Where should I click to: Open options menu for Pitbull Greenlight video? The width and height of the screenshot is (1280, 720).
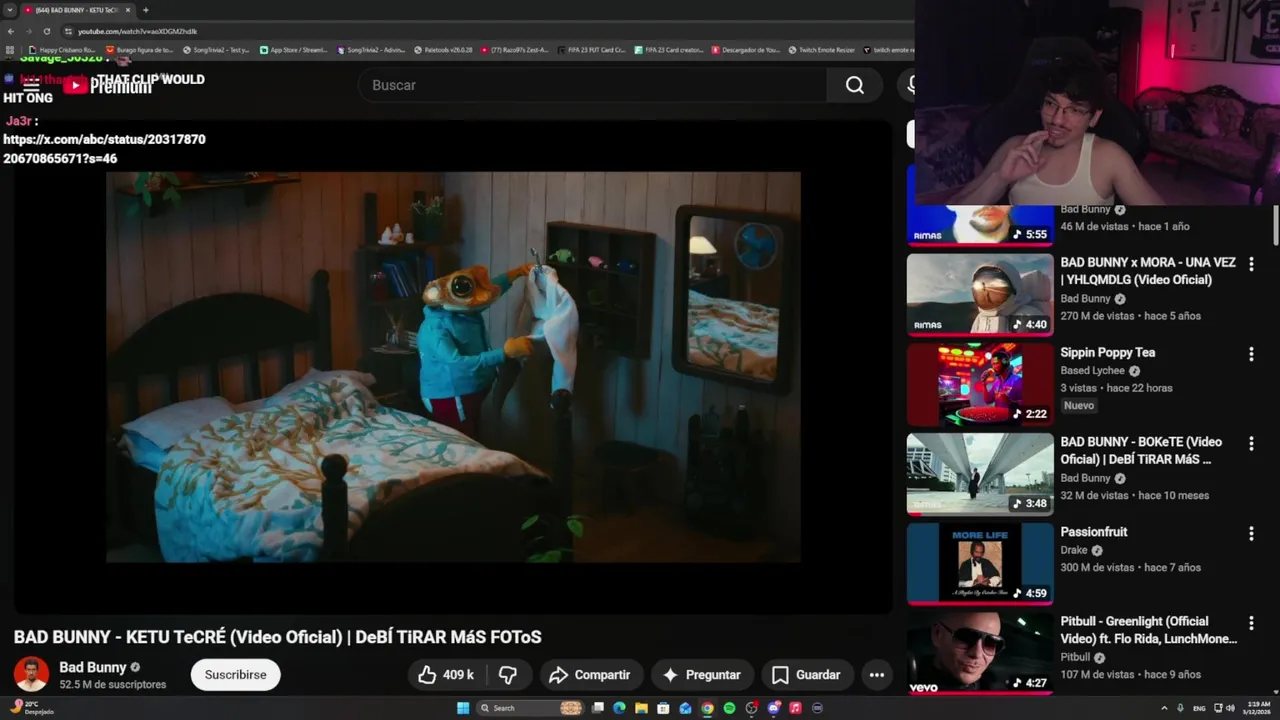click(1251, 624)
